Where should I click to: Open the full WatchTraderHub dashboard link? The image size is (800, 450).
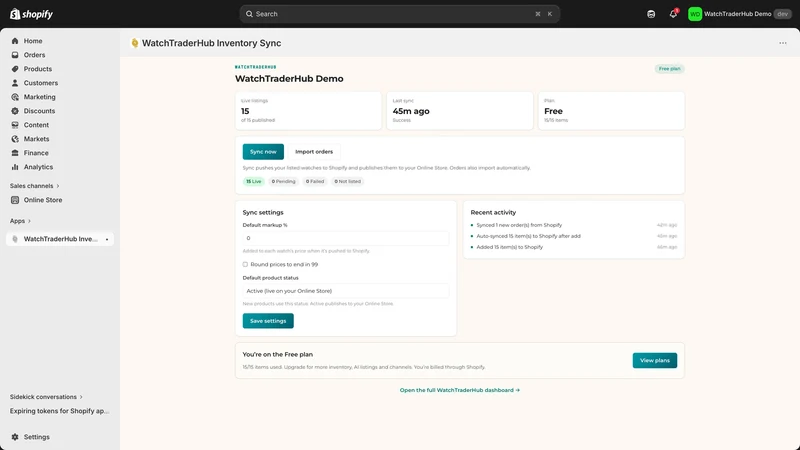pos(460,390)
